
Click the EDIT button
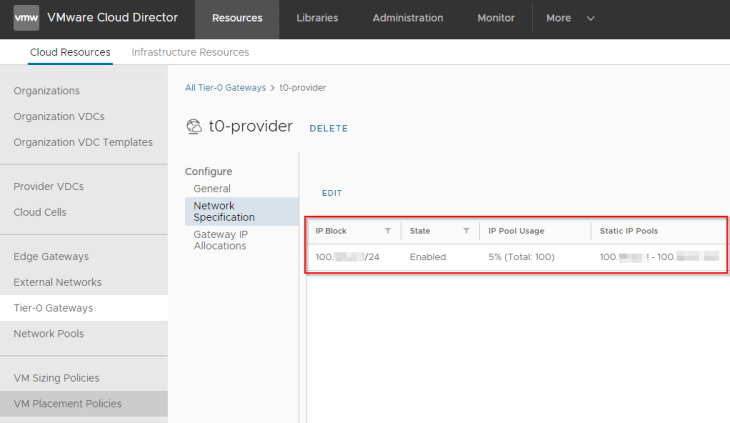tap(332, 193)
